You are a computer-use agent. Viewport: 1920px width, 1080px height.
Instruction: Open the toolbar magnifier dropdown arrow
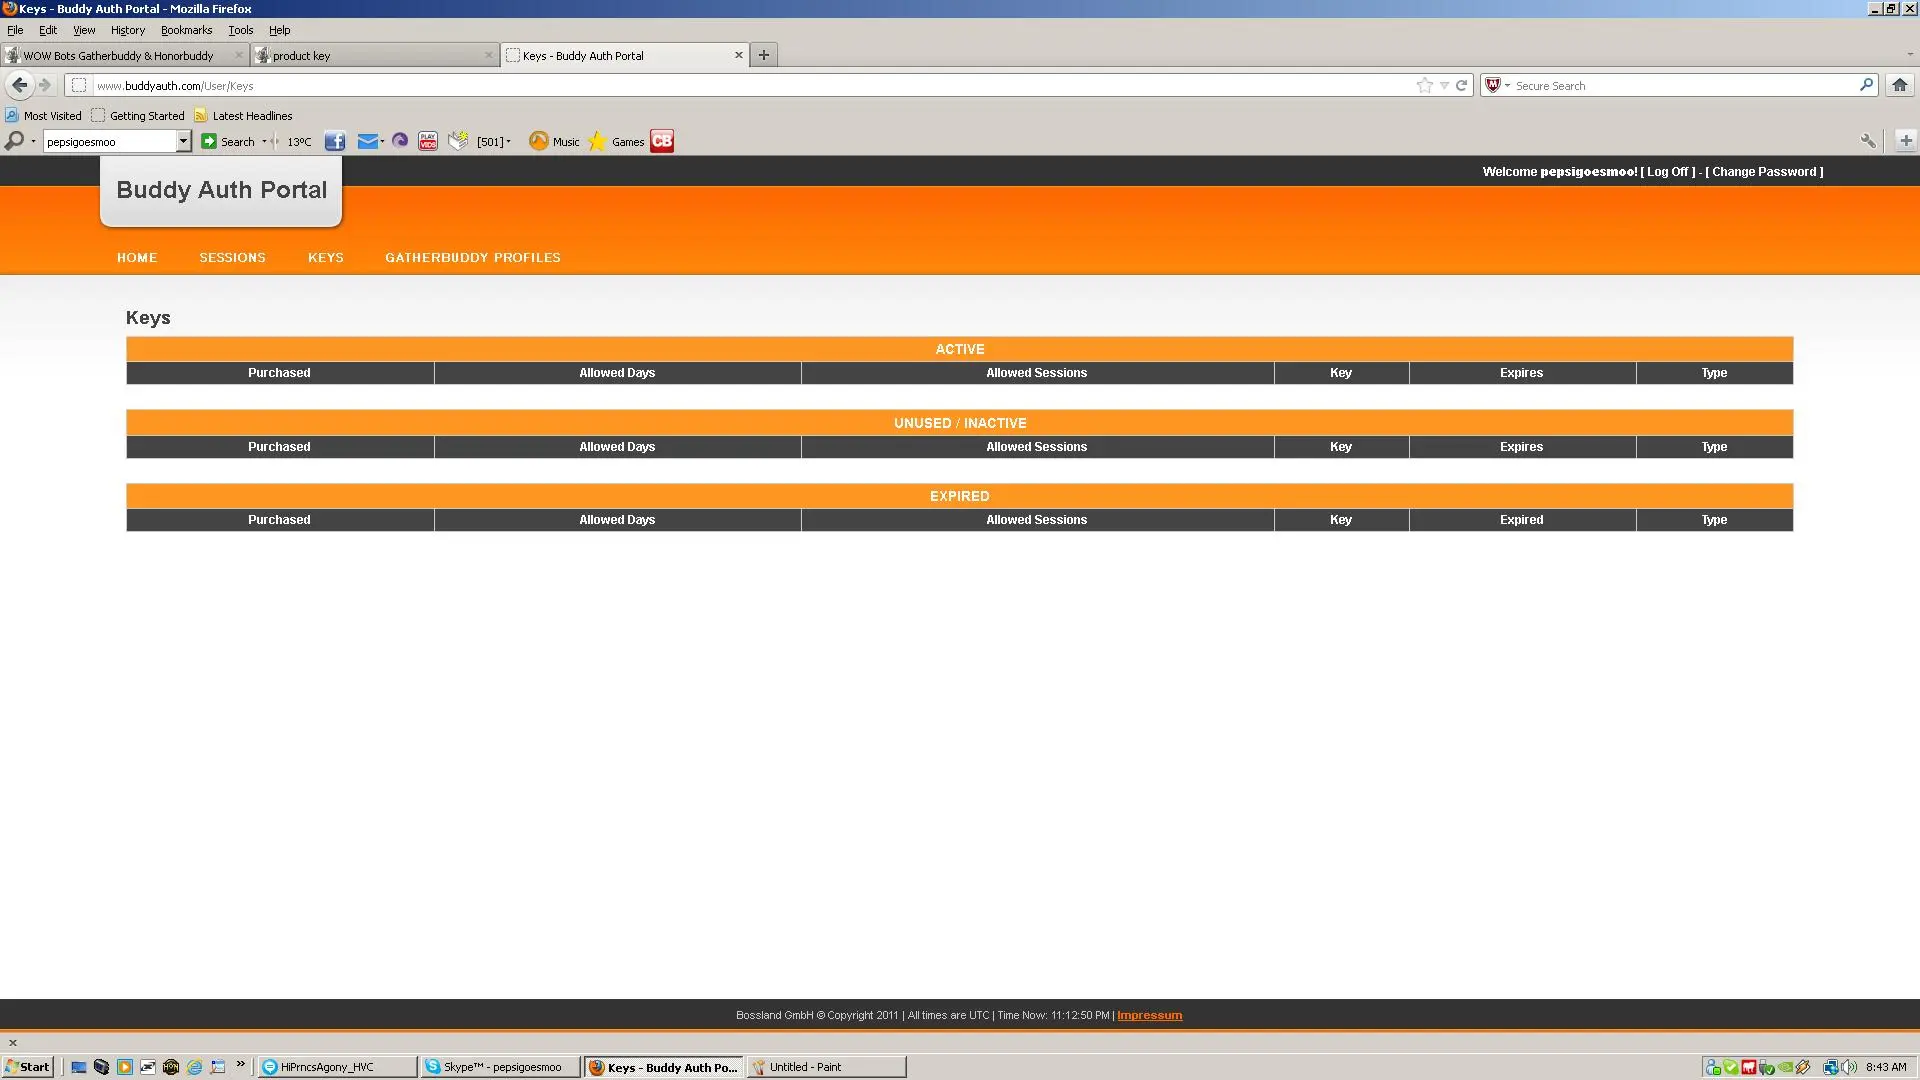[x=33, y=141]
